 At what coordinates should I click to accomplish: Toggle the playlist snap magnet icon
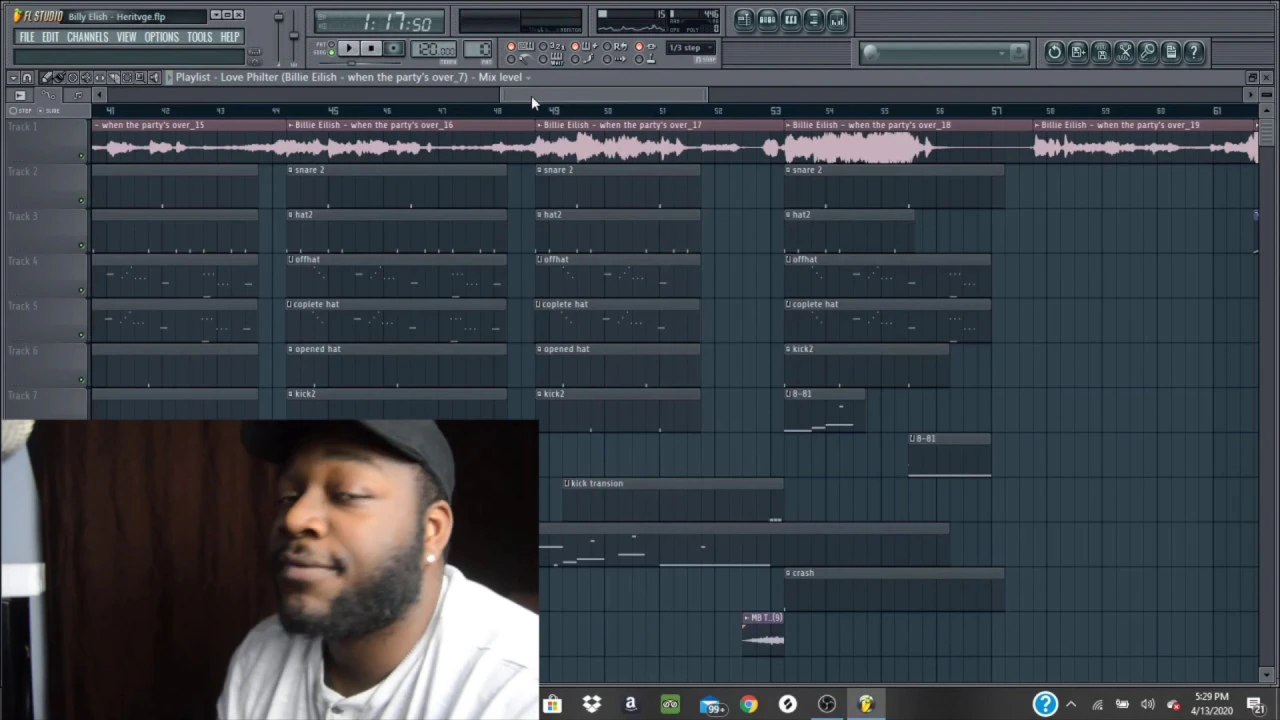(x=27, y=78)
